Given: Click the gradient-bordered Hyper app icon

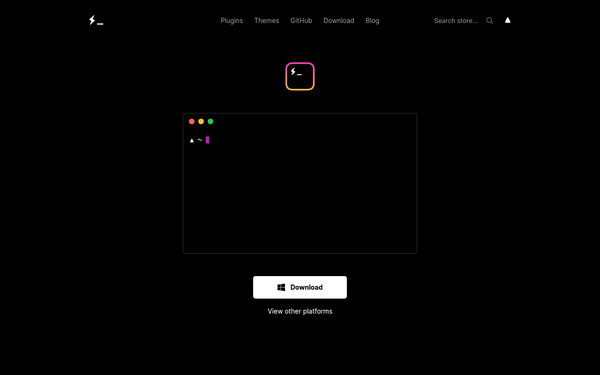Looking at the screenshot, I should pyautogui.click(x=300, y=77).
